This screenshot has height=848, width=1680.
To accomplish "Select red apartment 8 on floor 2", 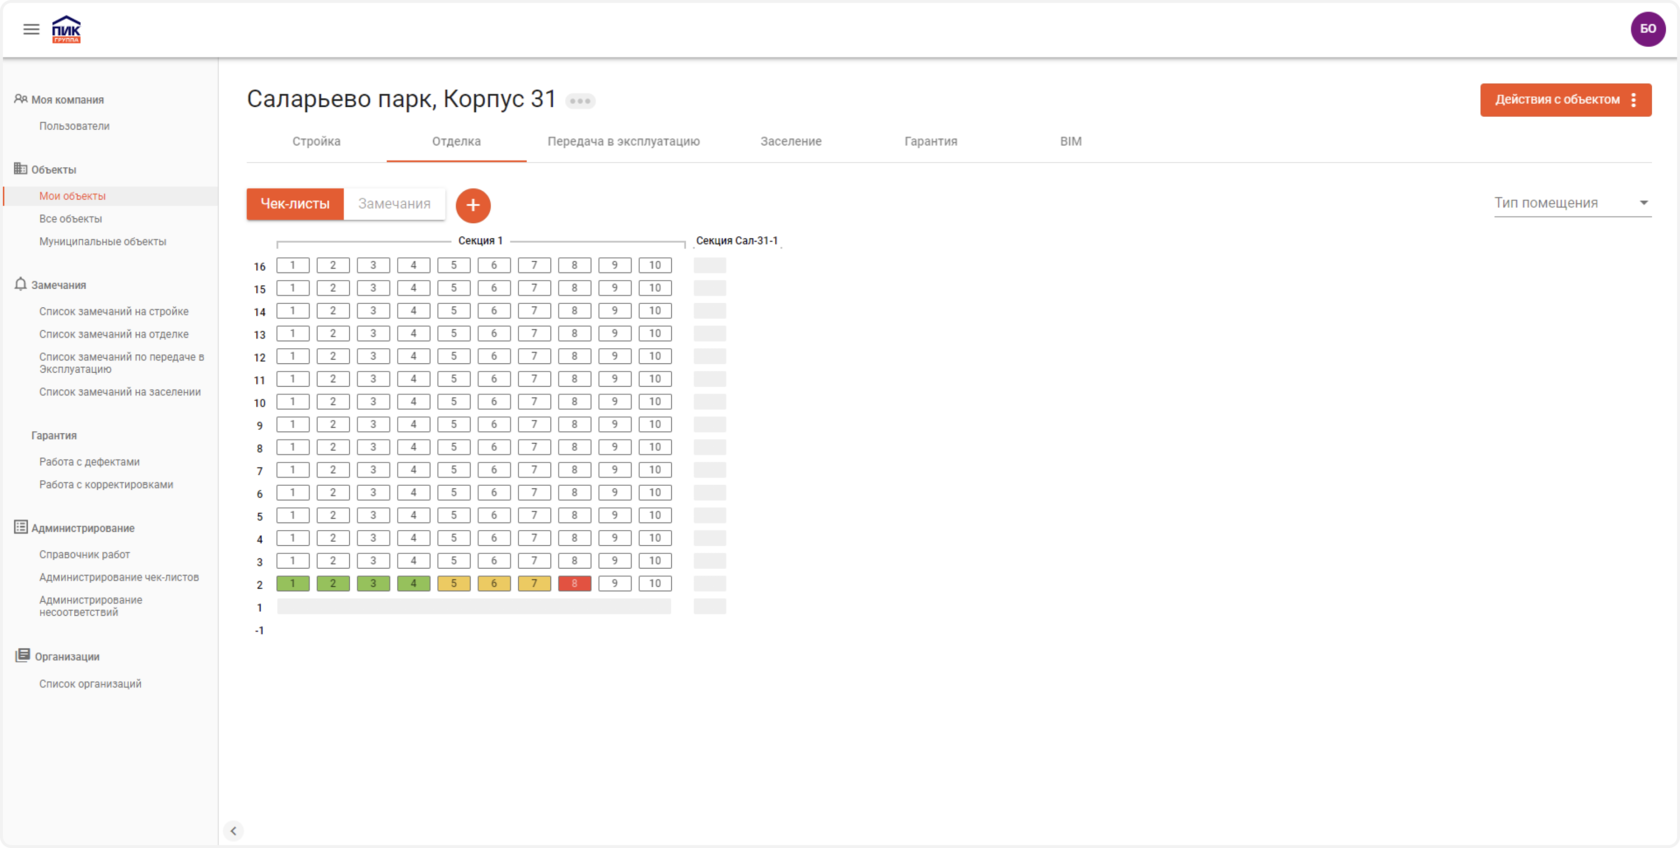I will point(574,584).
